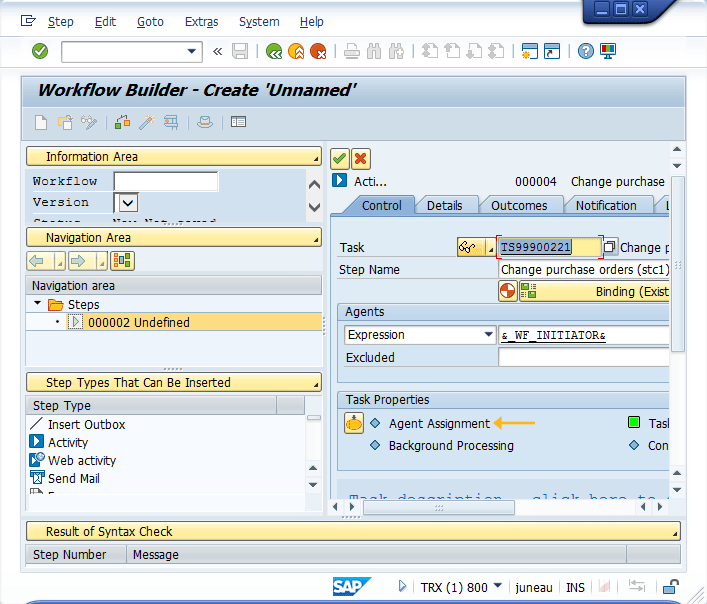The width and height of the screenshot is (707, 604).
Task: Open the System menu
Action: click(259, 22)
